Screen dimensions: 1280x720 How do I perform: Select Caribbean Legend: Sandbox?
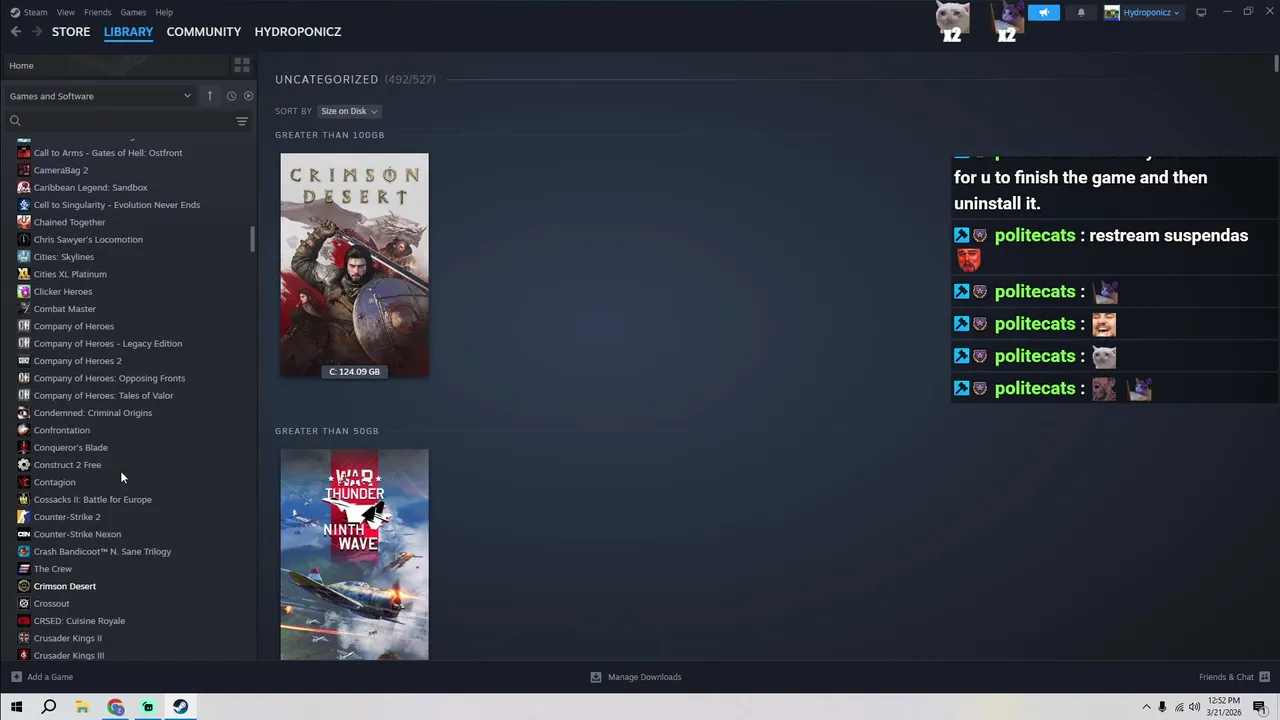[90, 188]
